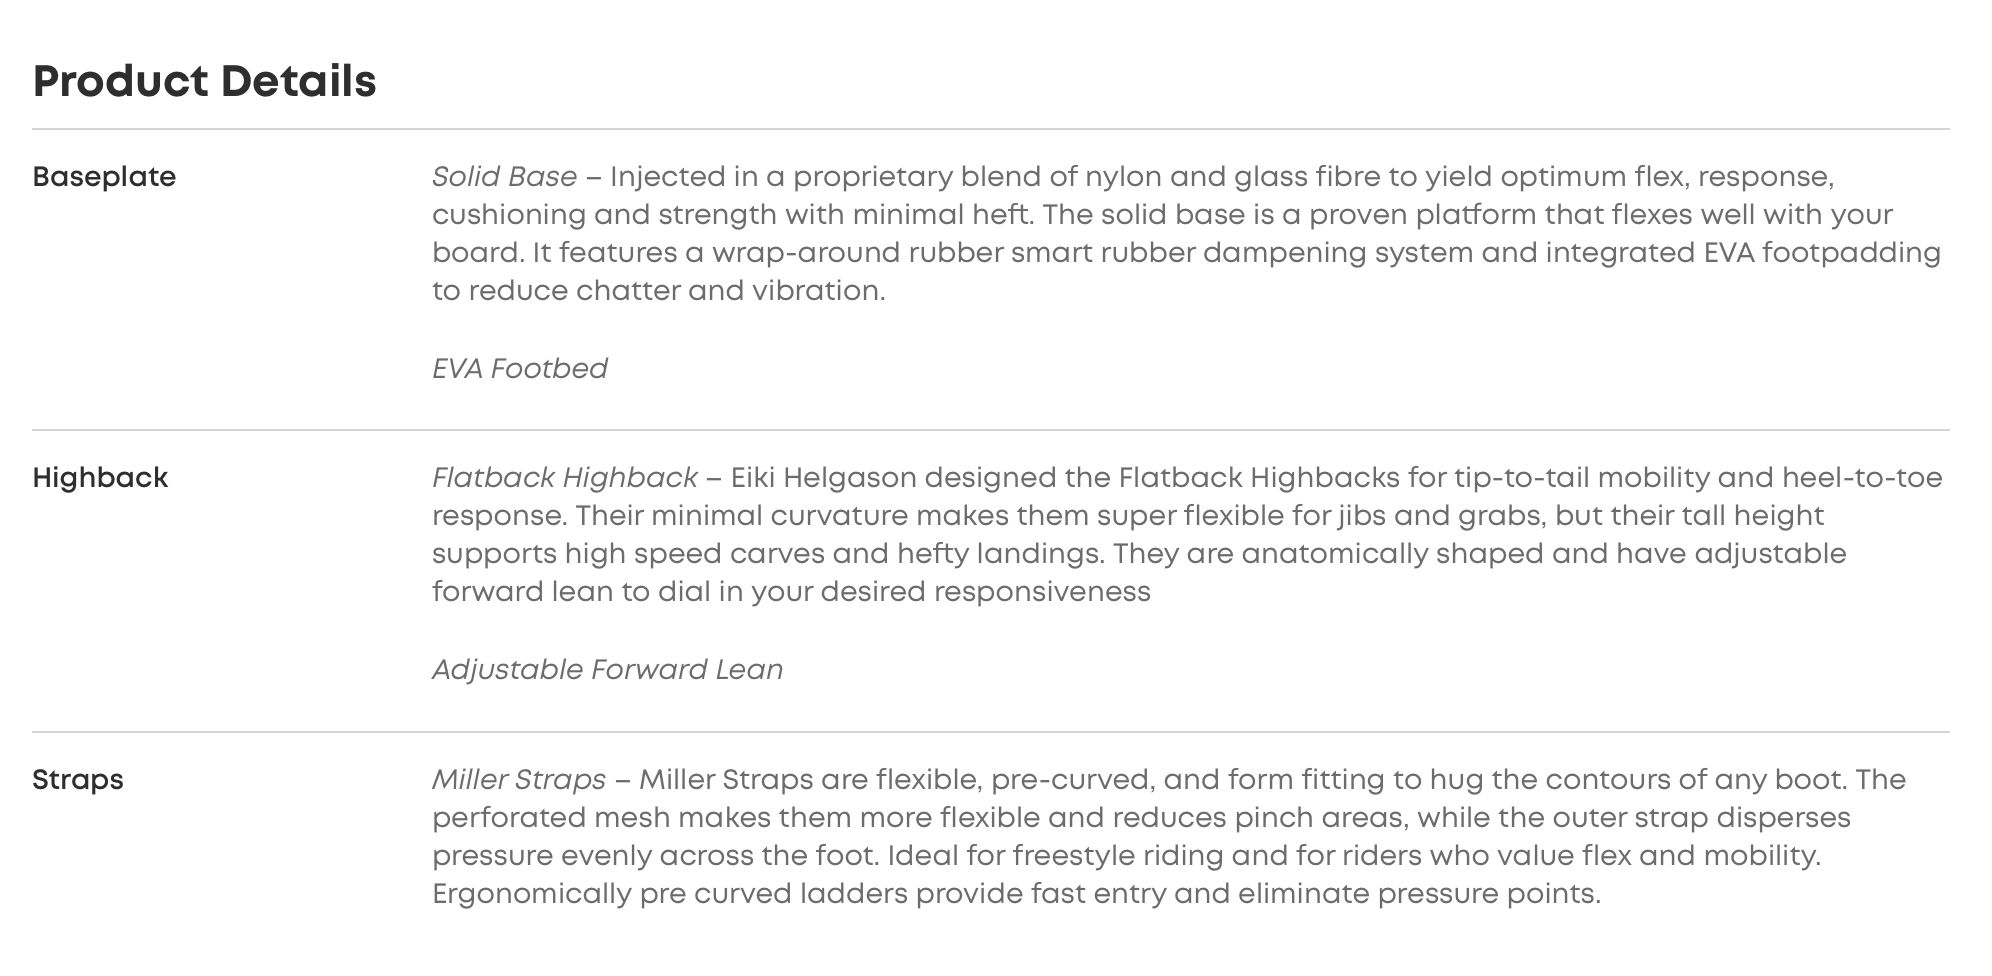Click the phrase "perforated mesh"
Screen dimensions: 1992x976
pyautogui.click(x=551, y=818)
